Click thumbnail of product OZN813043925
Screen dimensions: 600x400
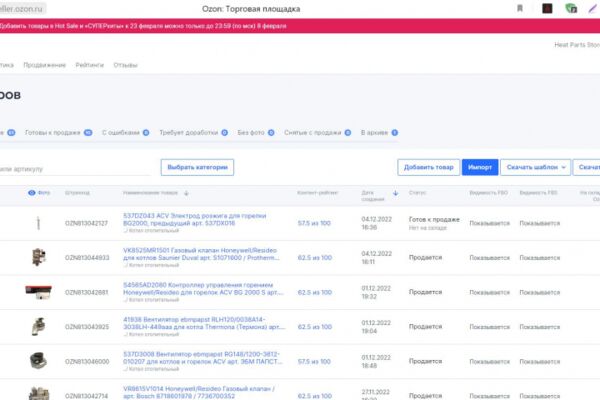pyautogui.click(x=39, y=327)
